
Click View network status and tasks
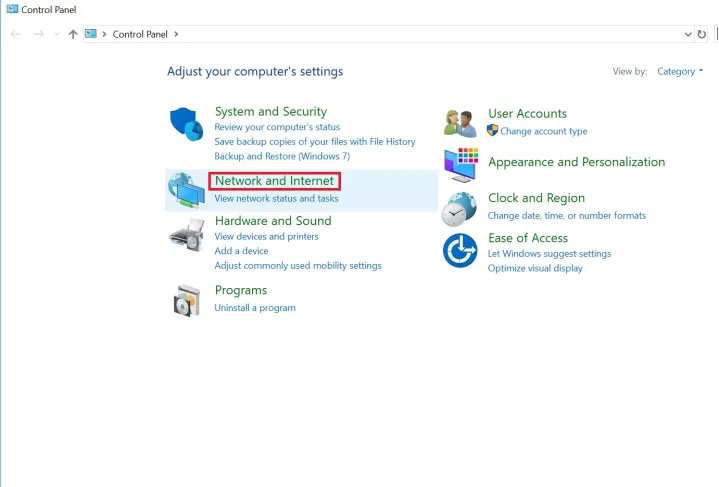[276, 199]
